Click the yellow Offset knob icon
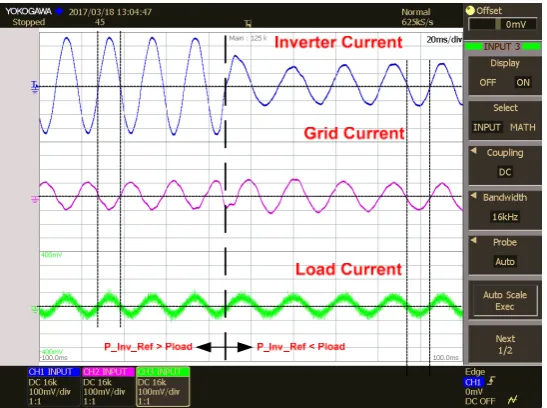The width and height of the screenshot is (547, 408). [470, 11]
